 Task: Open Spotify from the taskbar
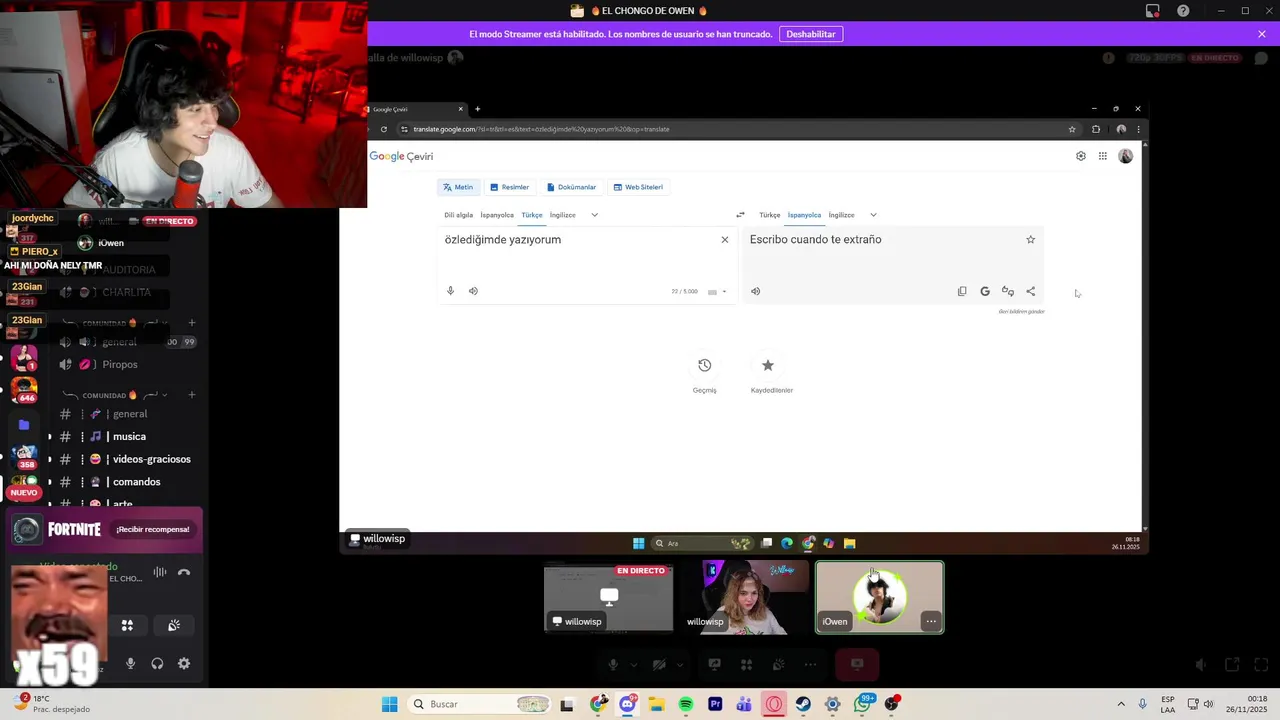(x=686, y=704)
